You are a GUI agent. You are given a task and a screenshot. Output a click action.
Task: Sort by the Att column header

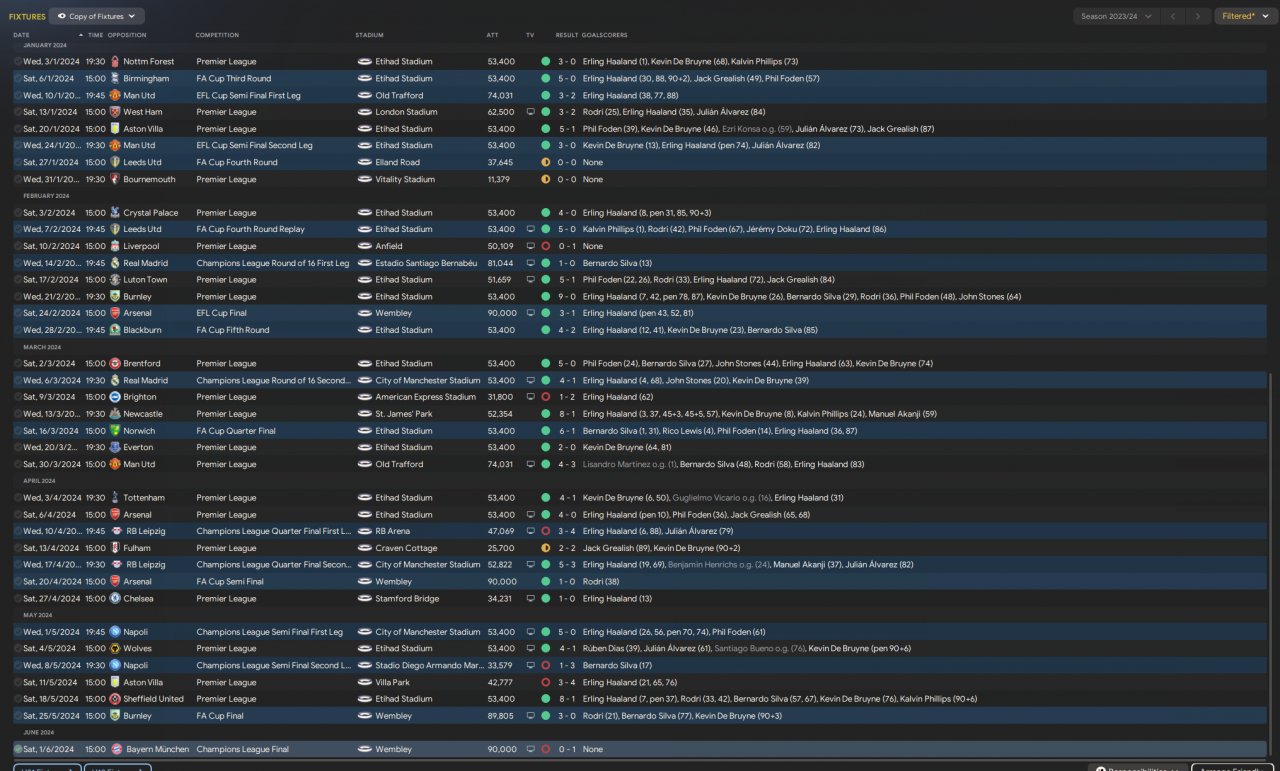click(492, 35)
